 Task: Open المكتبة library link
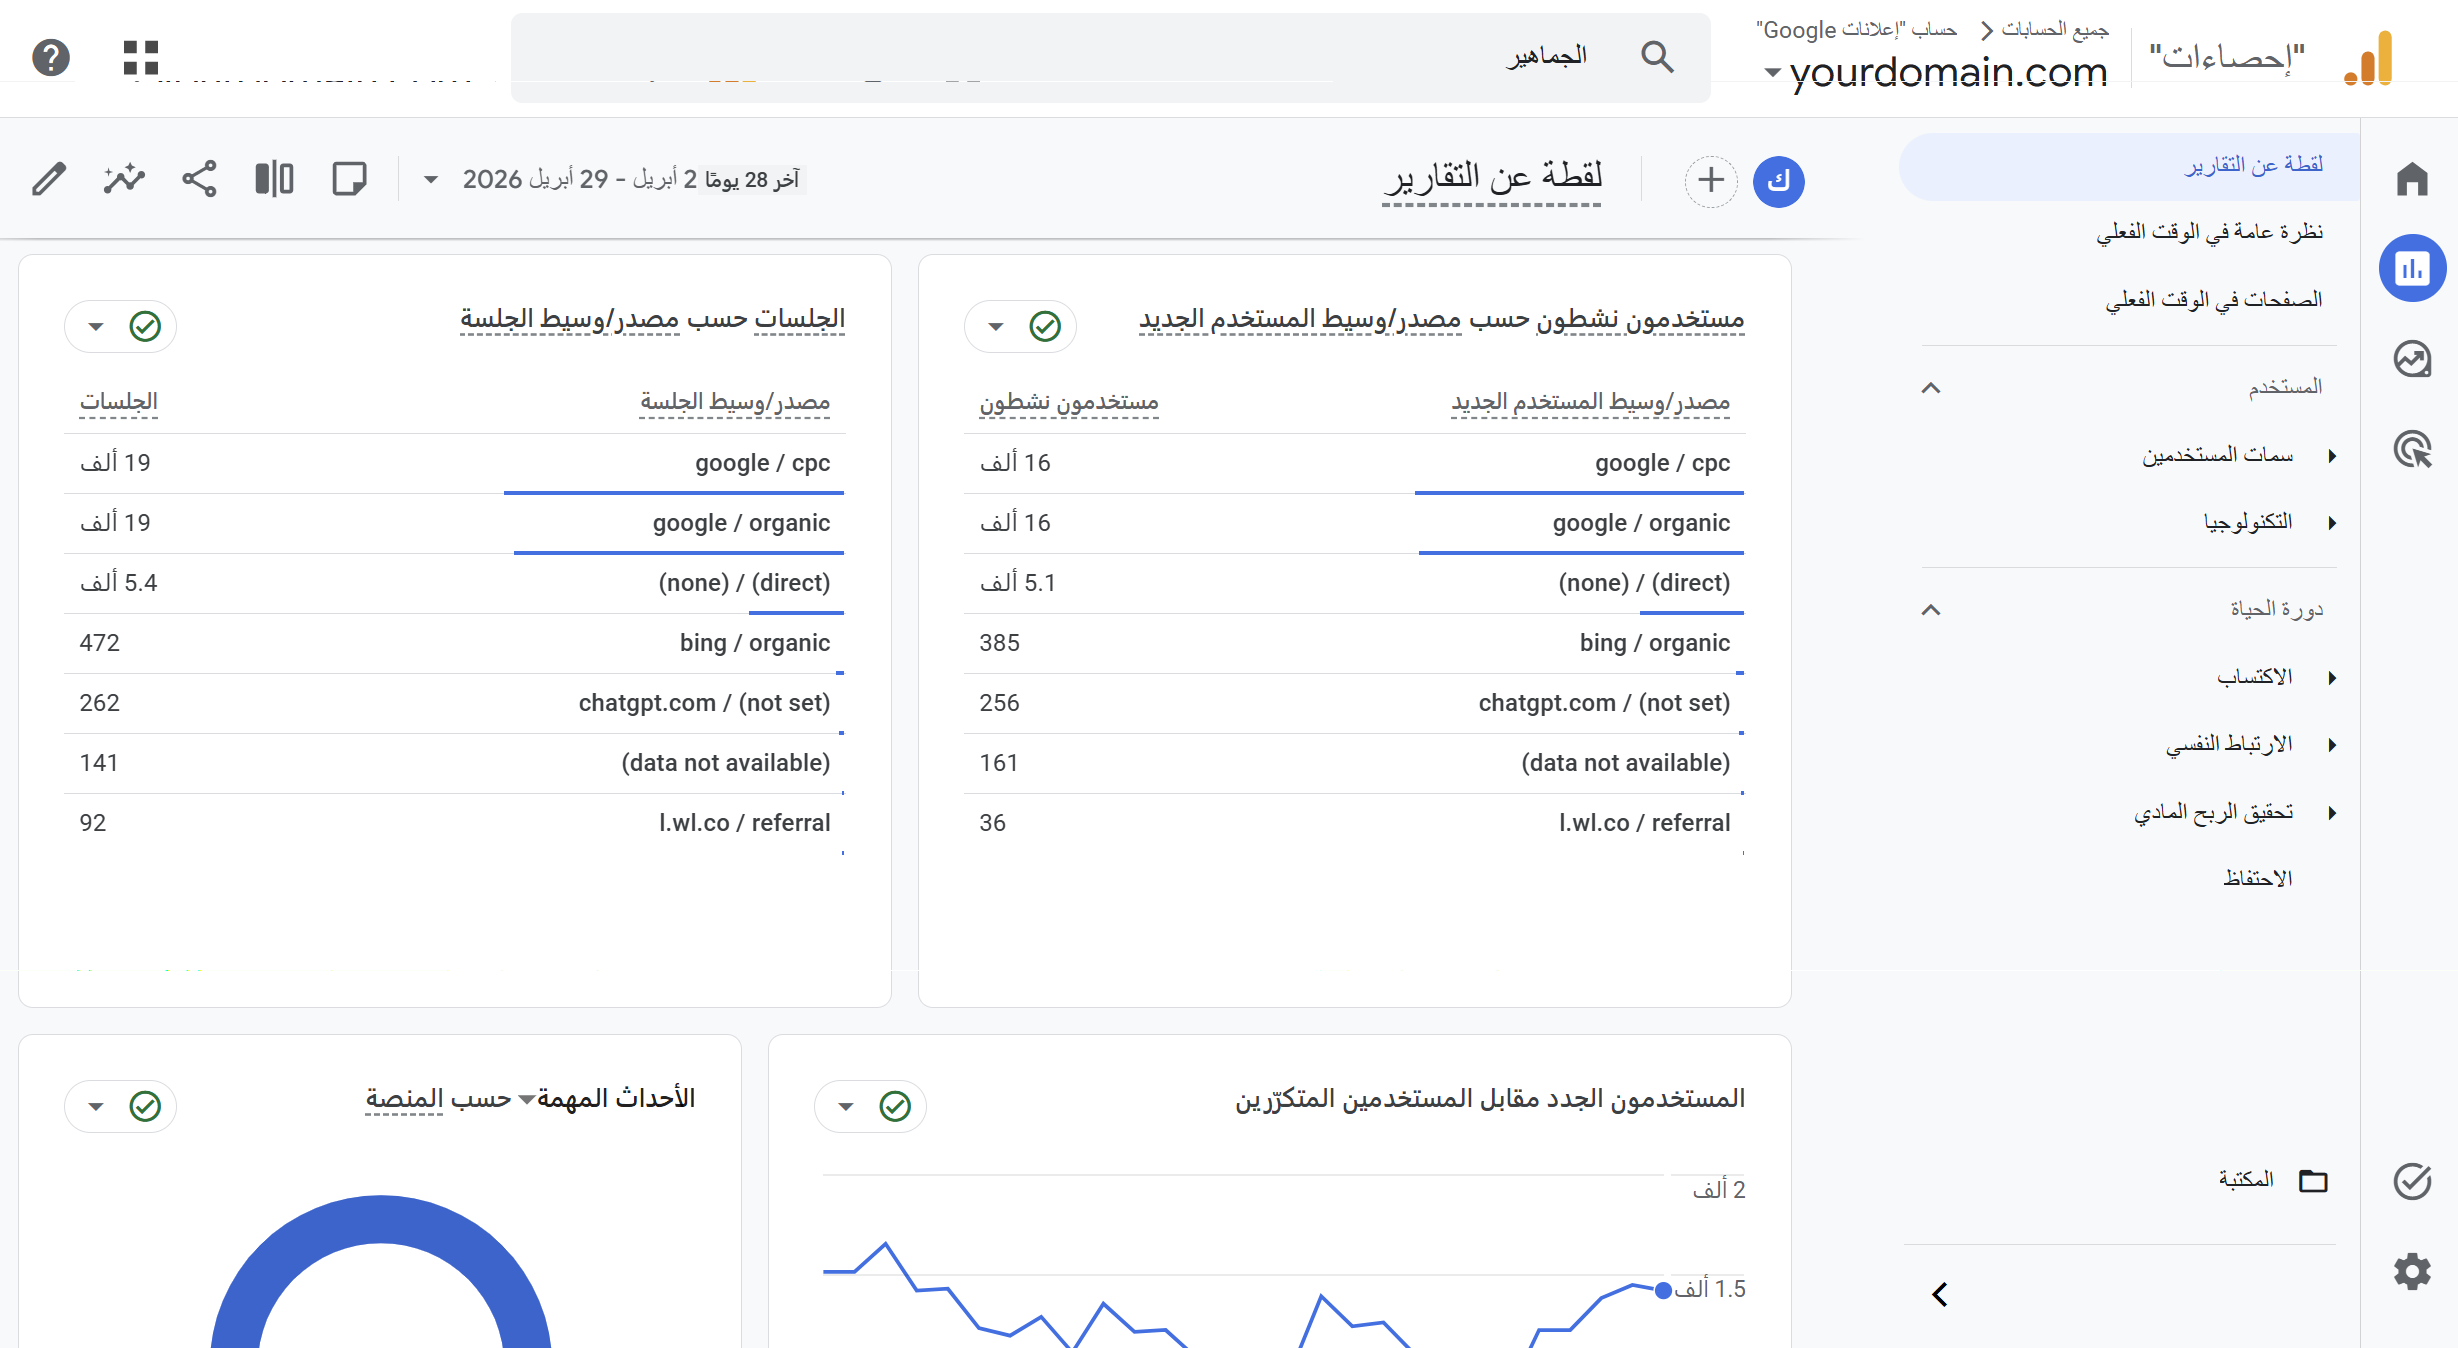(2246, 1181)
